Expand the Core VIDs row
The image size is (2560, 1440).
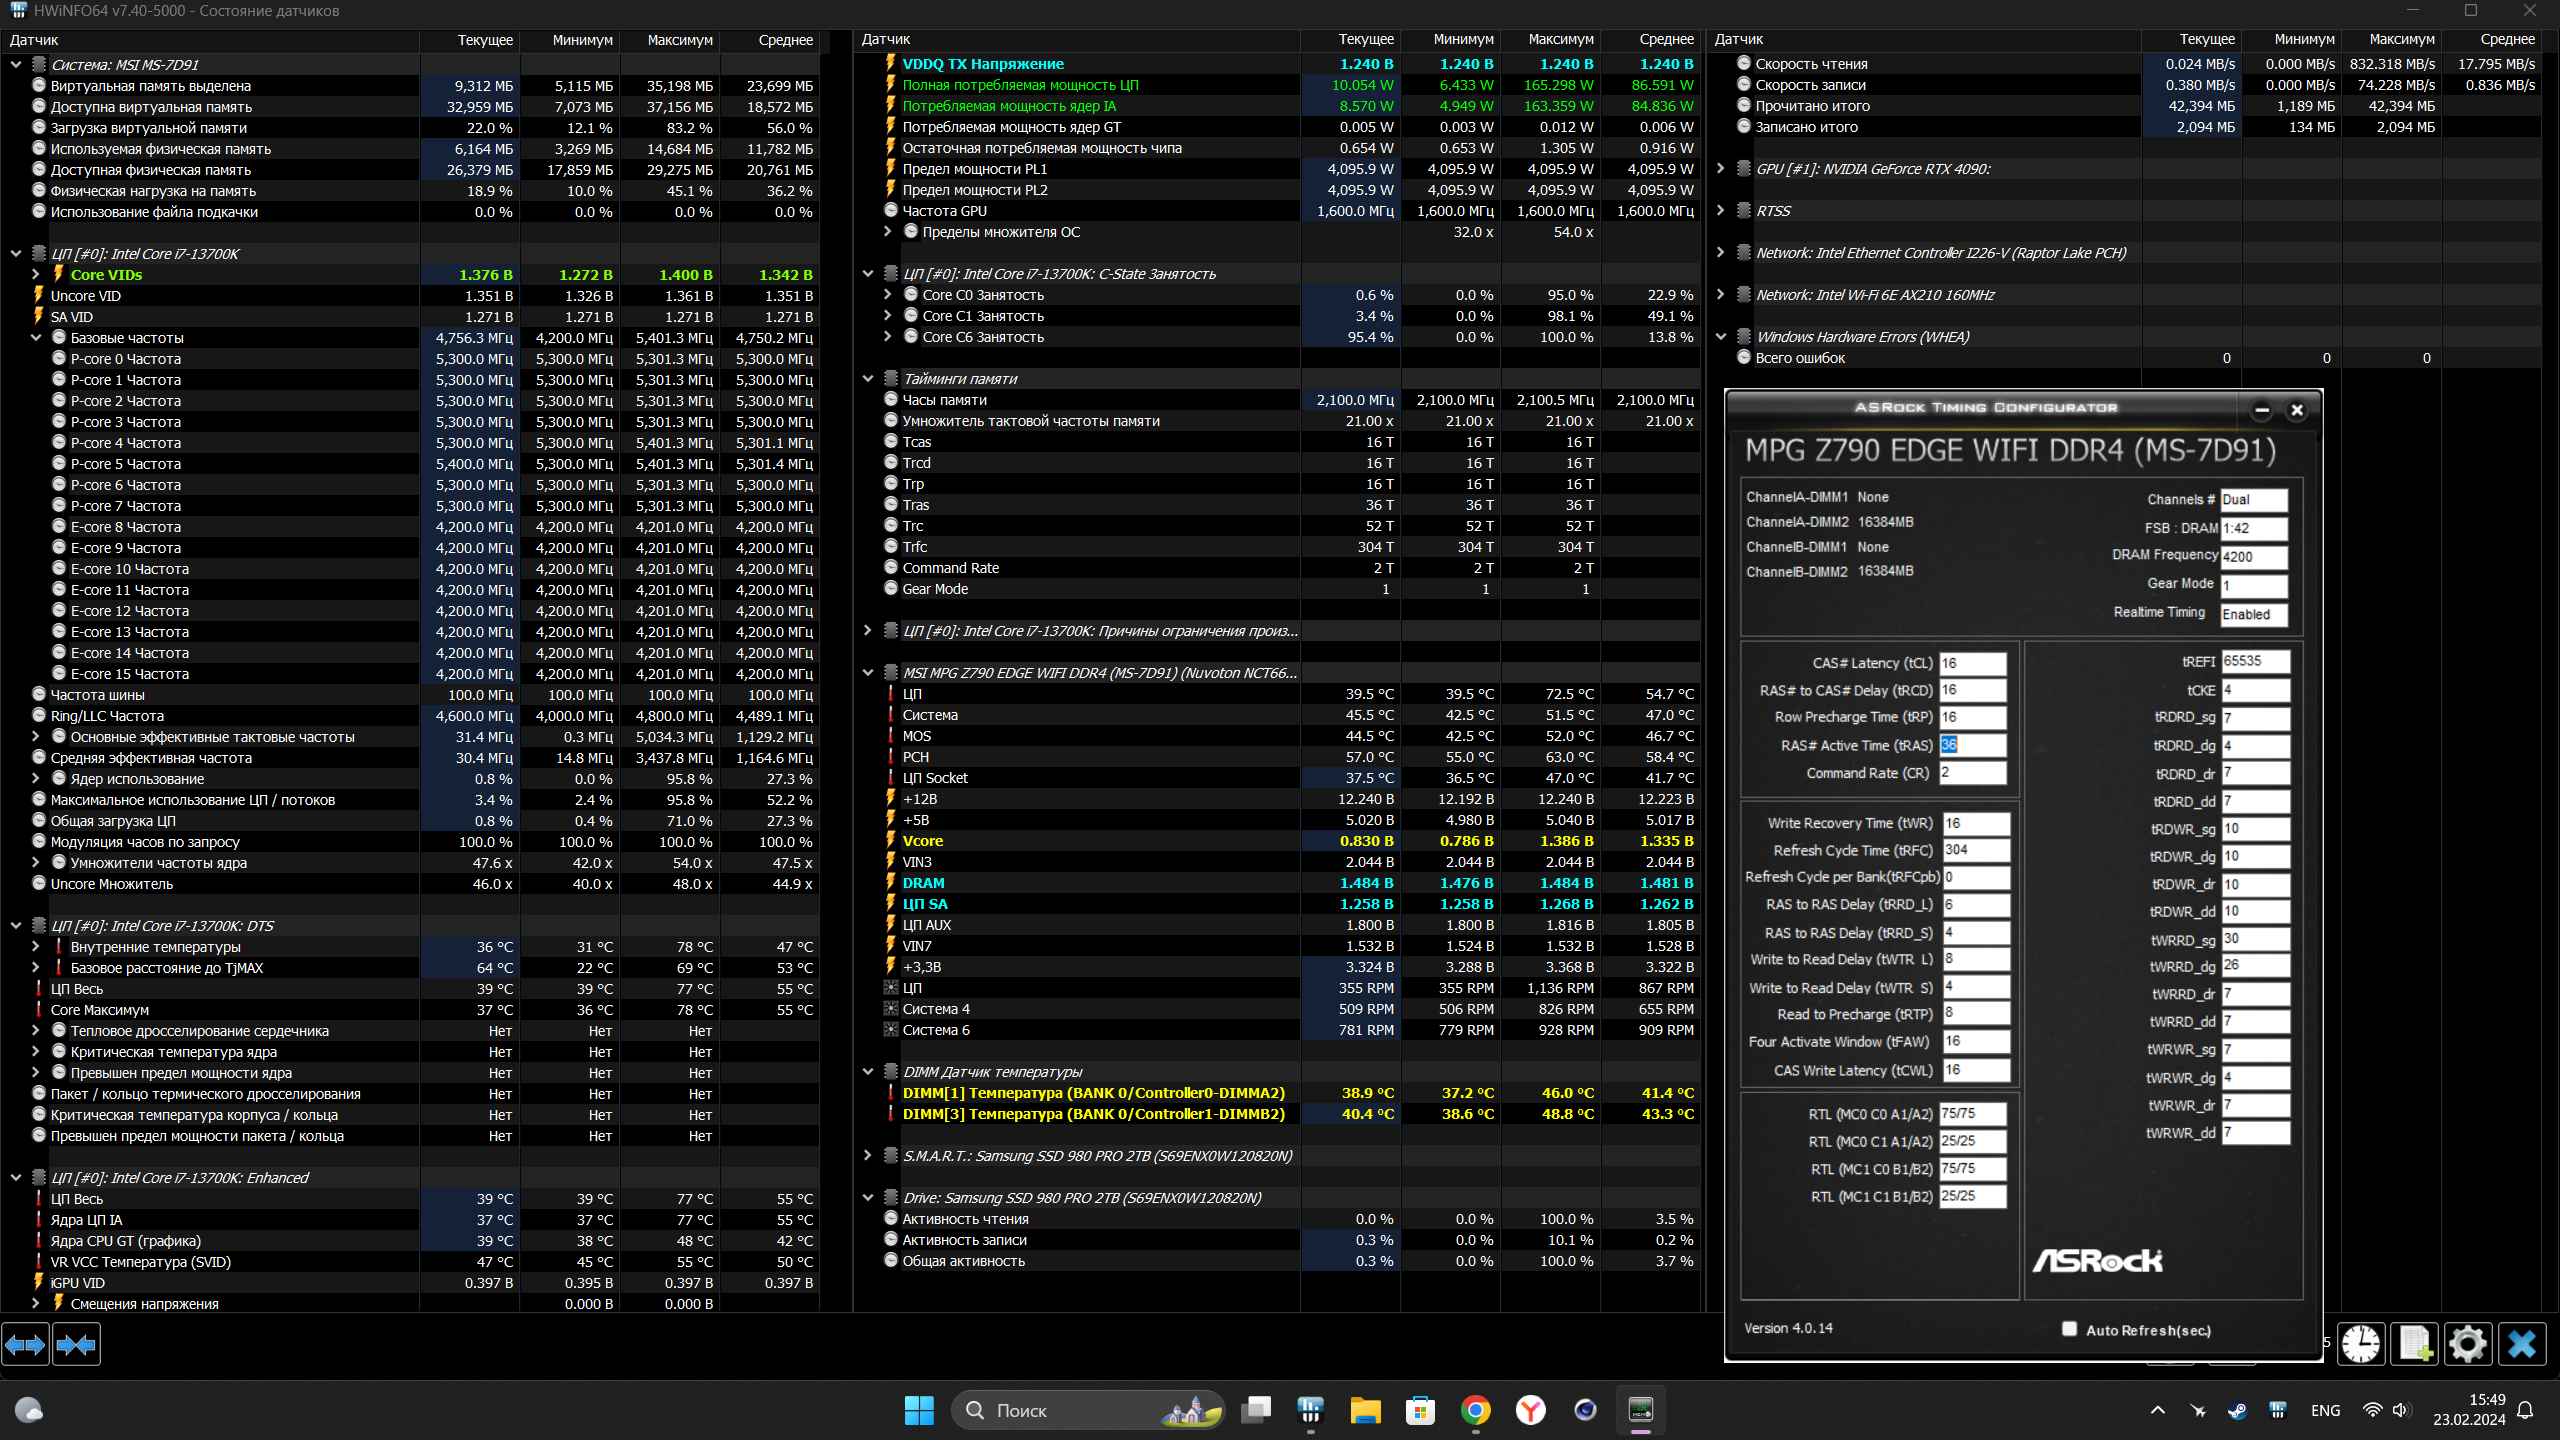[36, 275]
